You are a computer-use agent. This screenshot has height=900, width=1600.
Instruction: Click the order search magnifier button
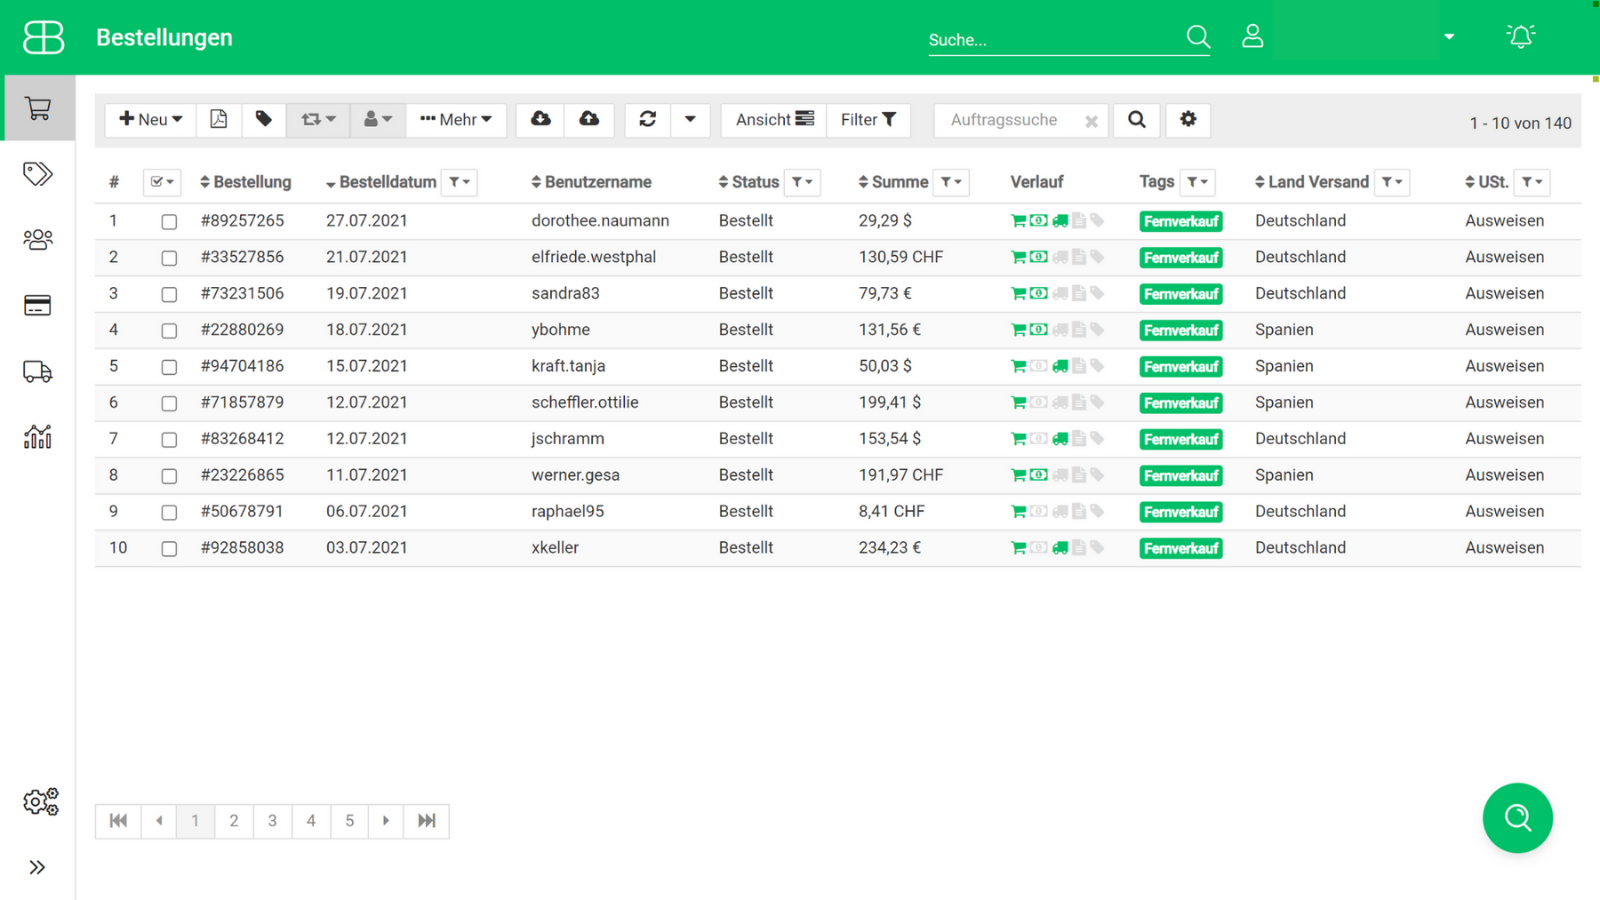point(1137,119)
